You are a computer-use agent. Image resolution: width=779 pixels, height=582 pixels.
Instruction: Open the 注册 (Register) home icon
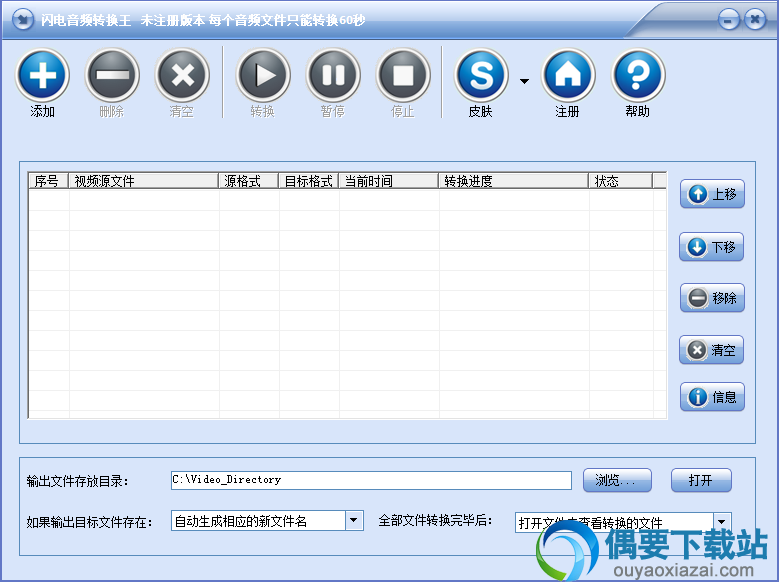point(568,76)
